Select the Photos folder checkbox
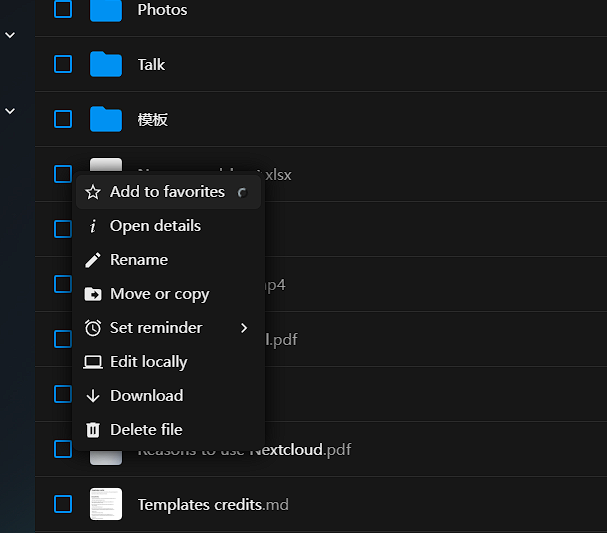Image resolution: width=607 pixels, height=533 pixels. [x=63, y=10]
